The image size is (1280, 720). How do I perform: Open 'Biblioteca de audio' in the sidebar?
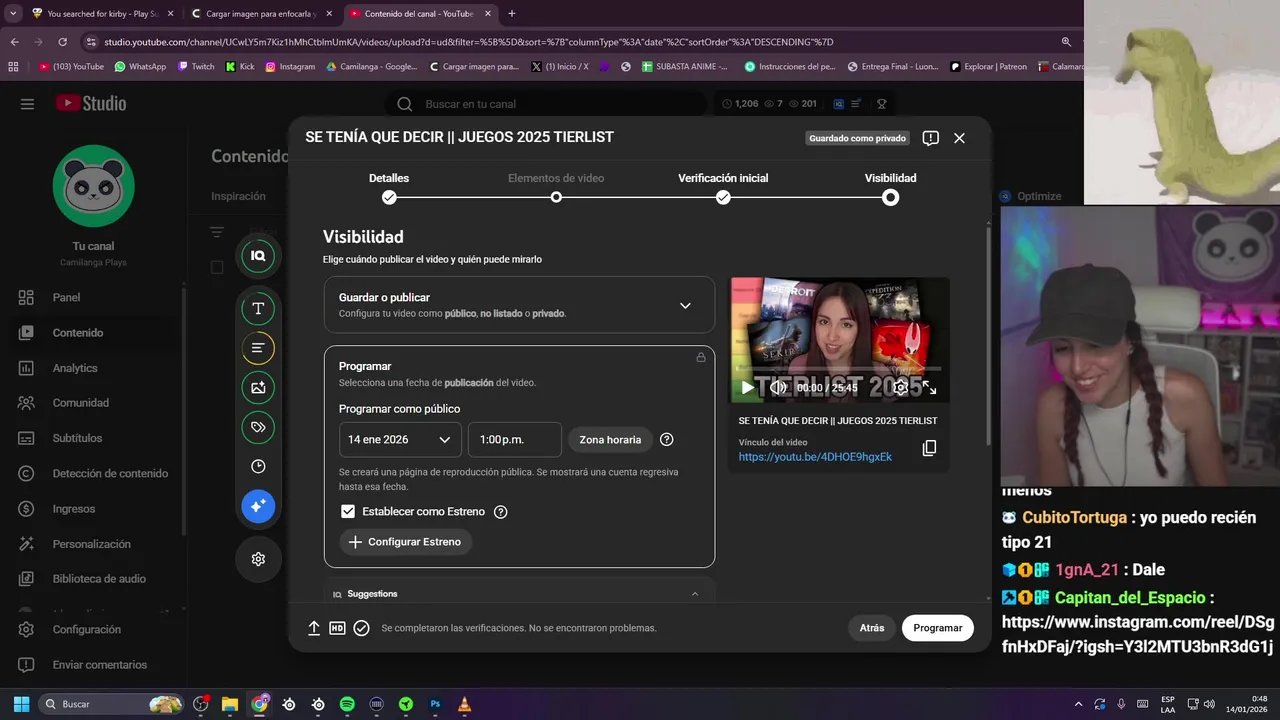point(93,579)
